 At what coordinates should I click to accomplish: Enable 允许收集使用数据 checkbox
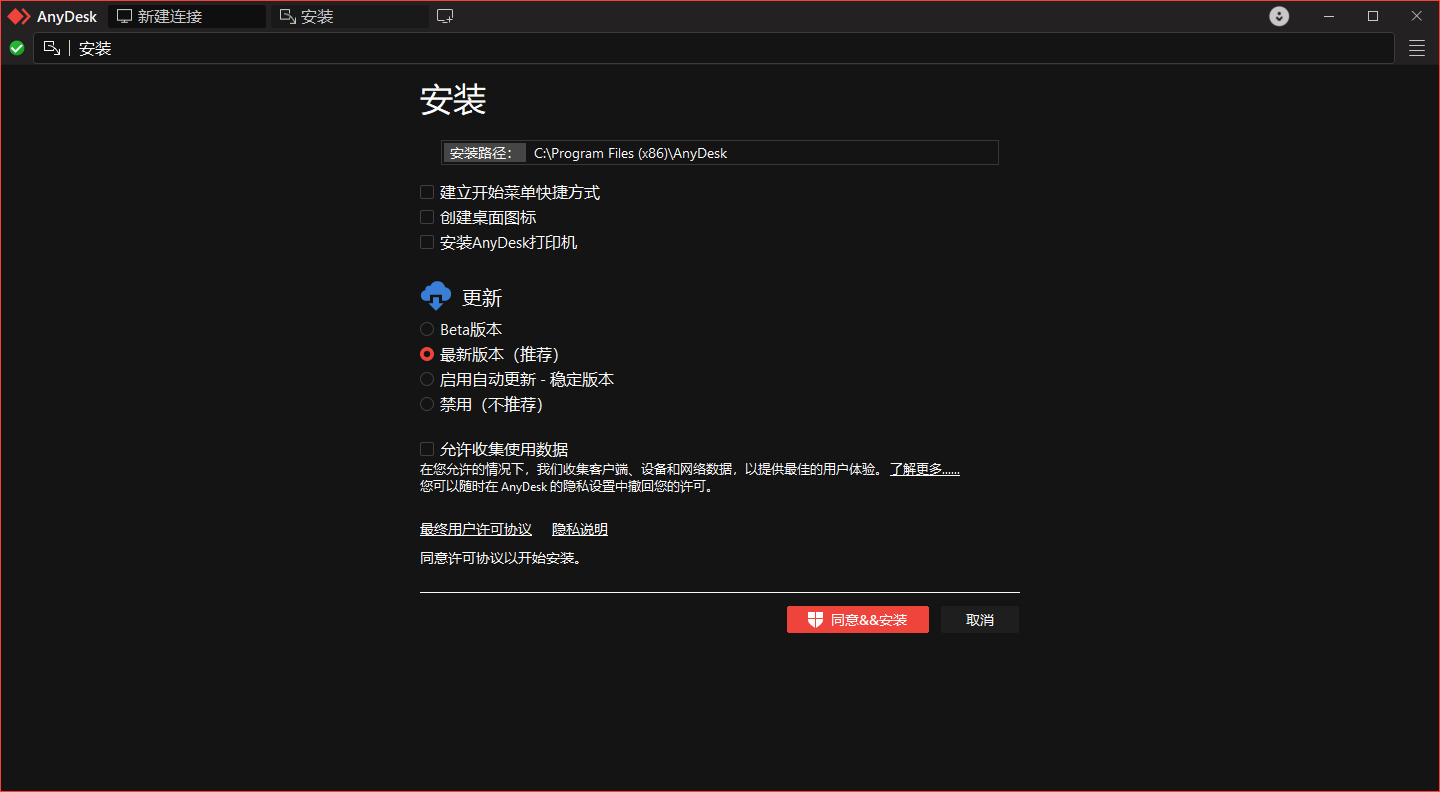point(427,449)
